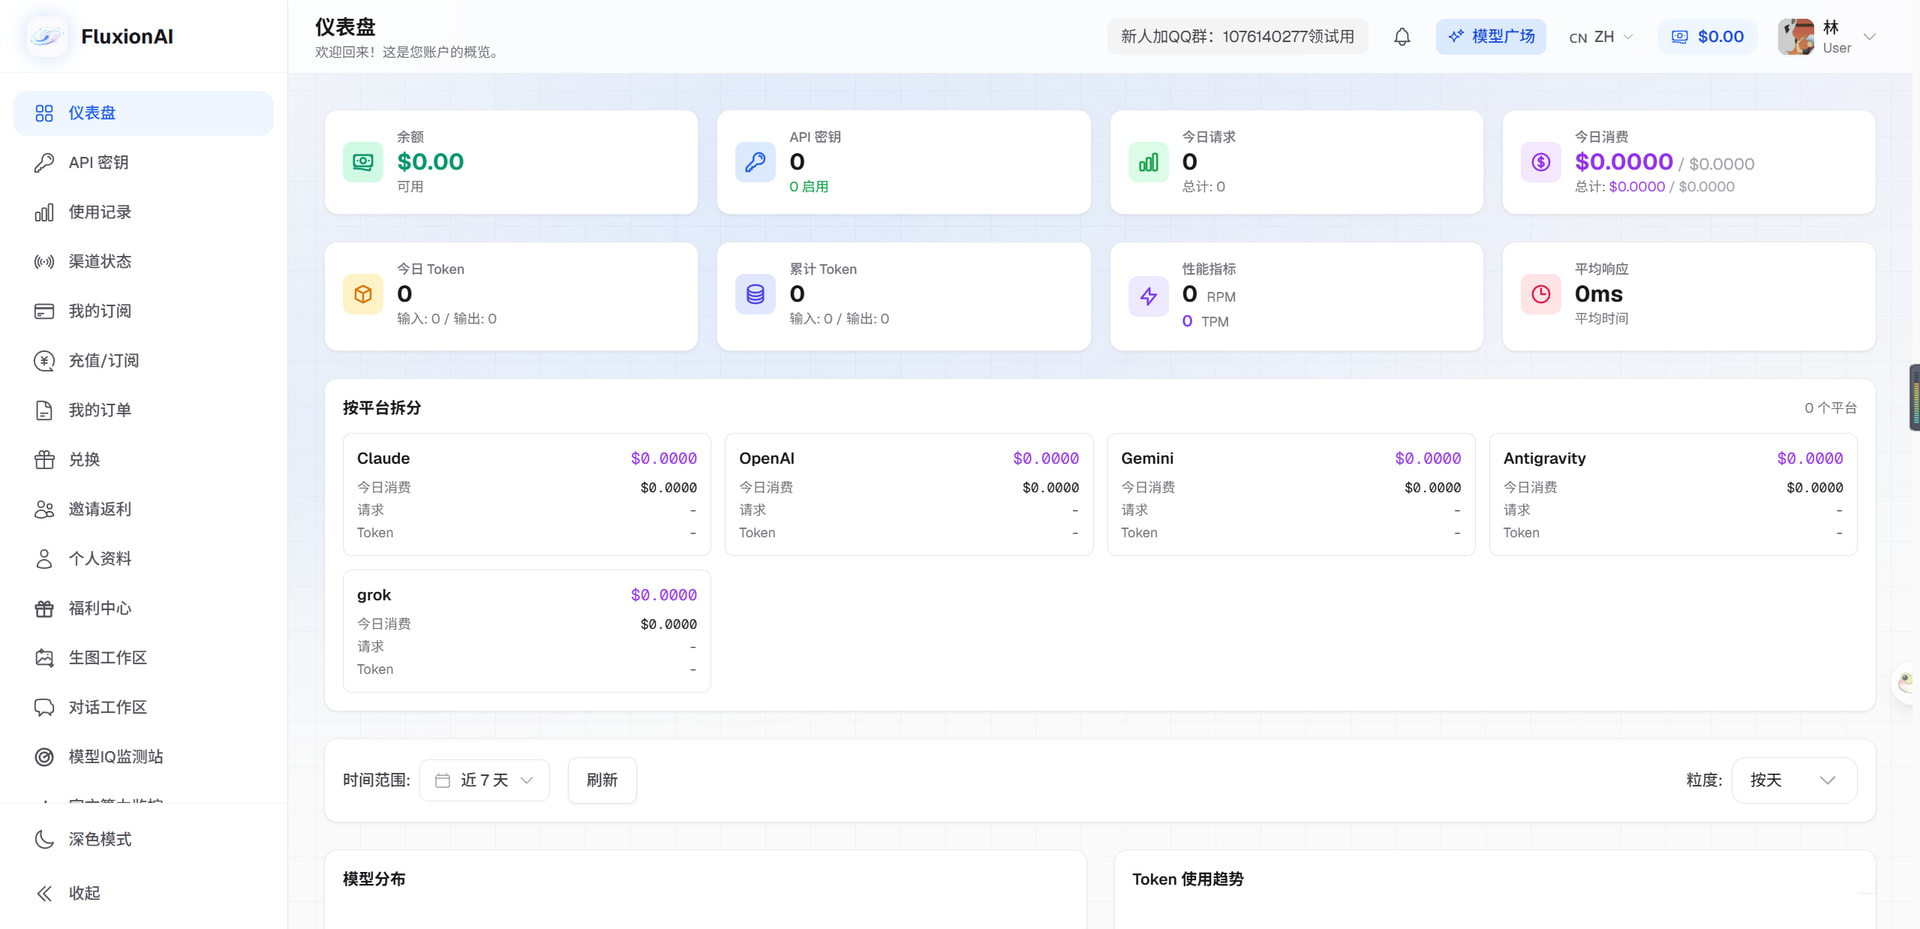The image size is (1920, 929).
Task: Click the FluxionAI brand name
Action: [127, 36]
